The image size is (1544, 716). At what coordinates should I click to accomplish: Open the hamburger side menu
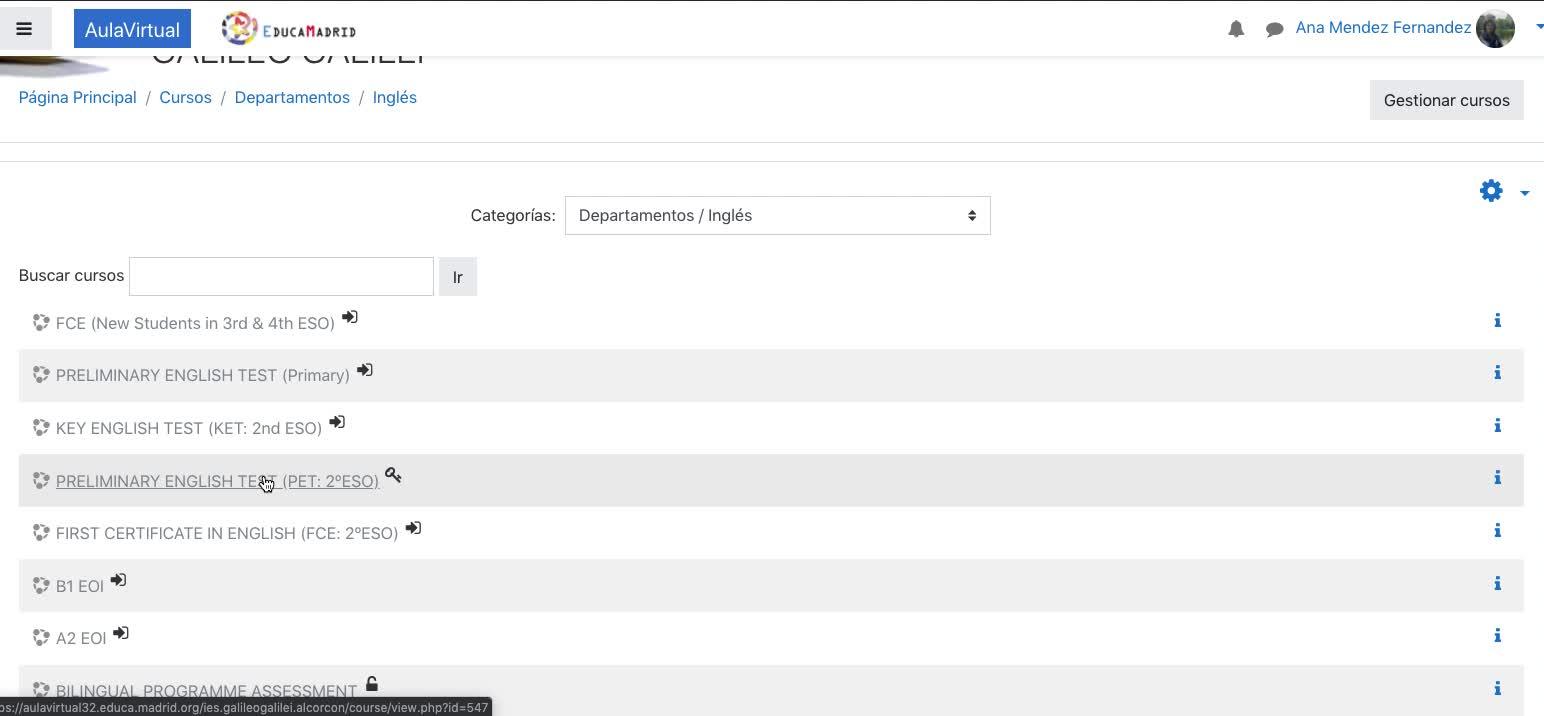pos(24,29)
